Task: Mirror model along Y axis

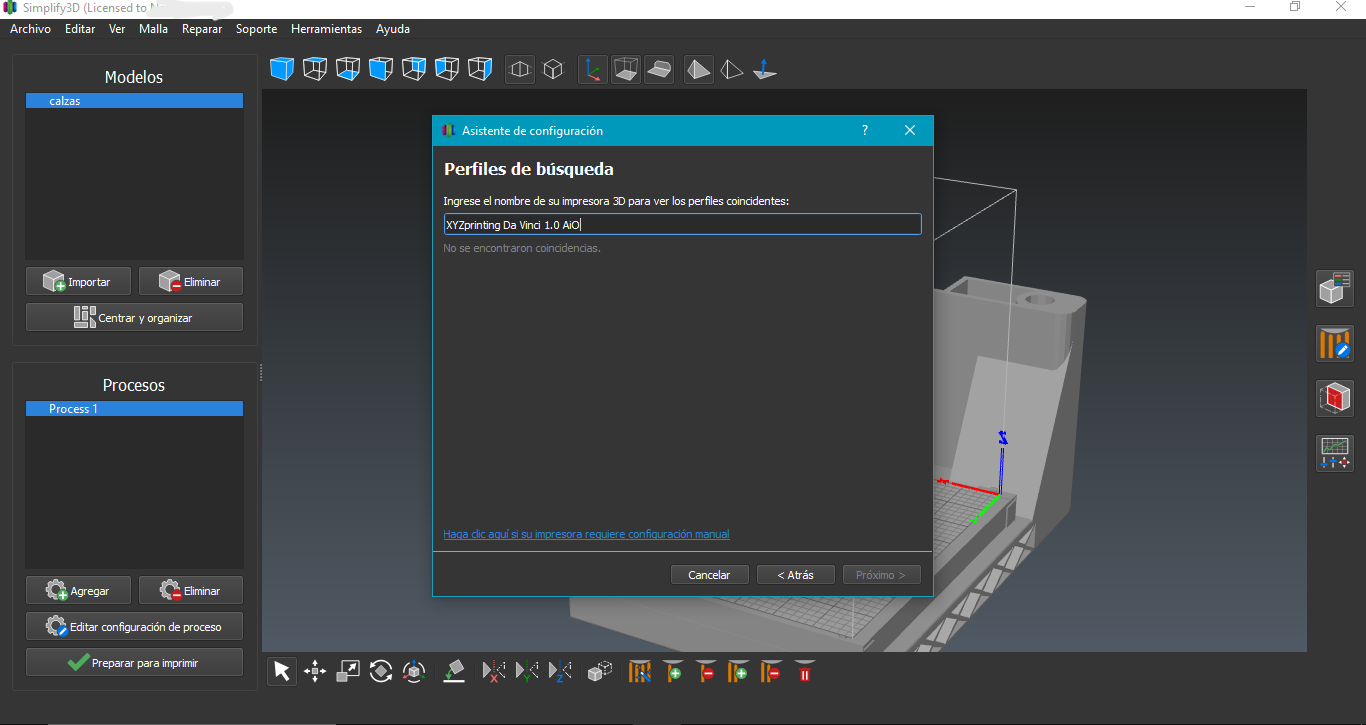Action: (x=527, y=670)
